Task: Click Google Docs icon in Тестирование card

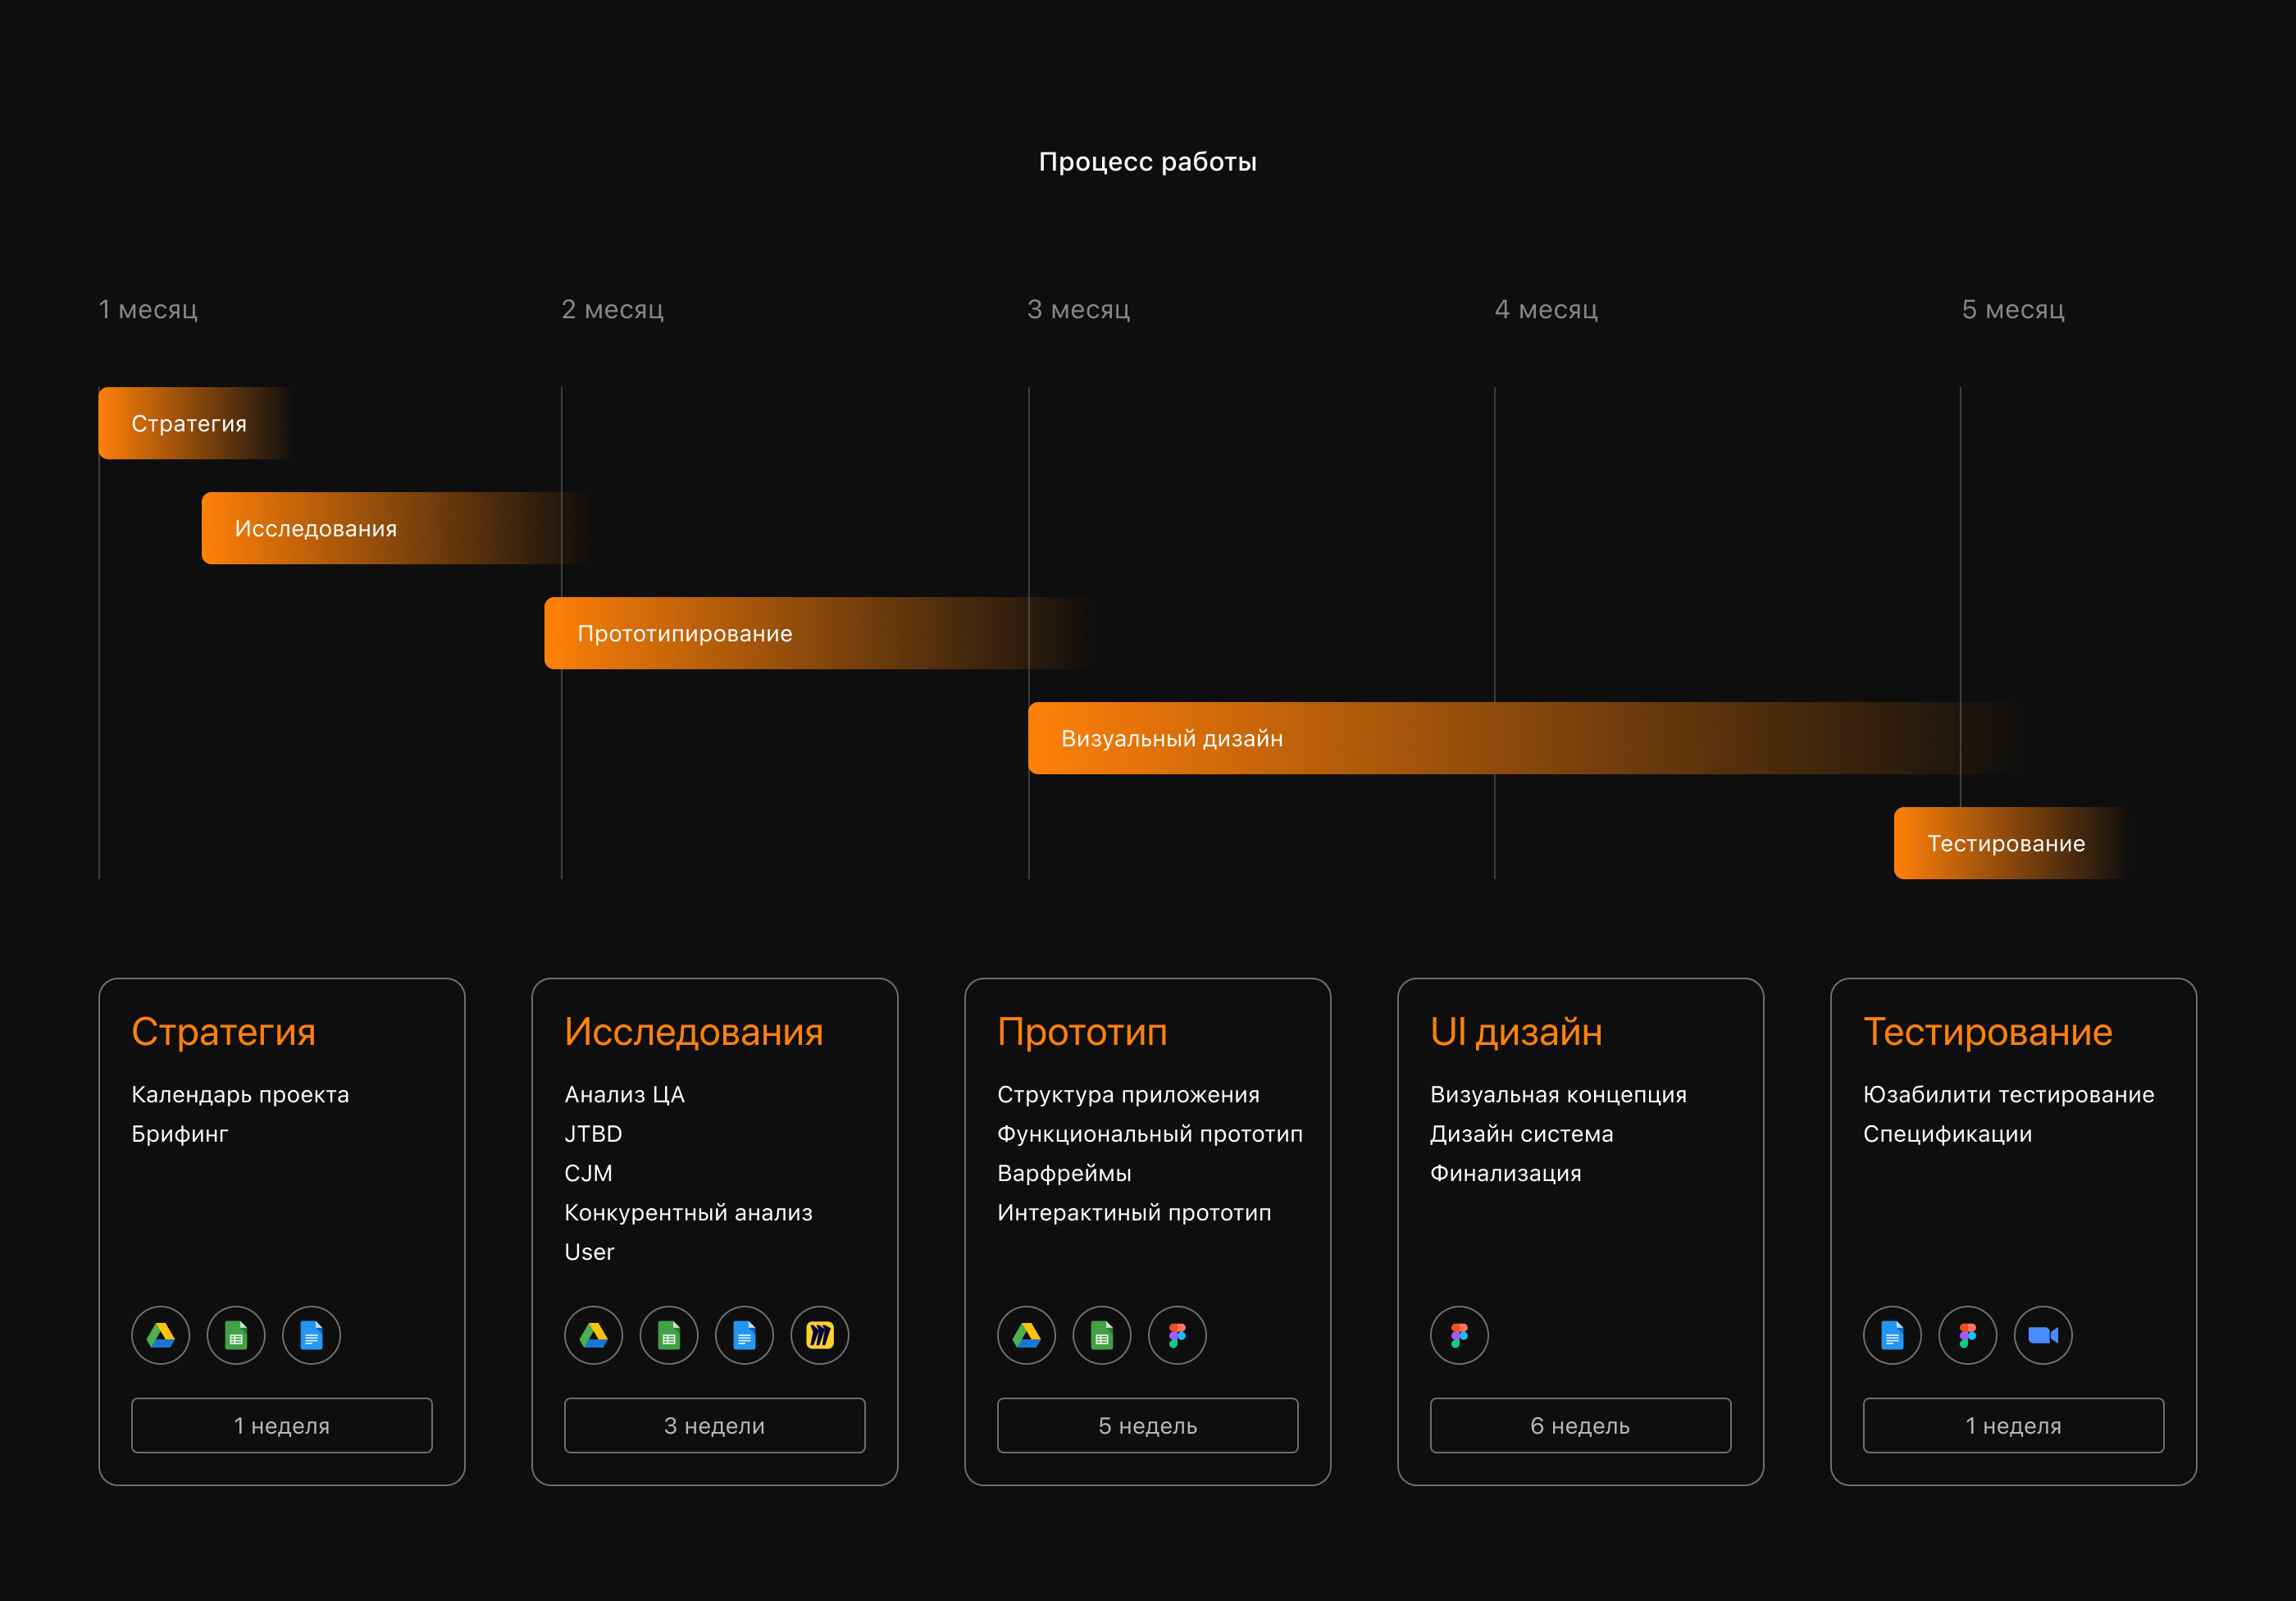Action: [x=1892, y=1335]
